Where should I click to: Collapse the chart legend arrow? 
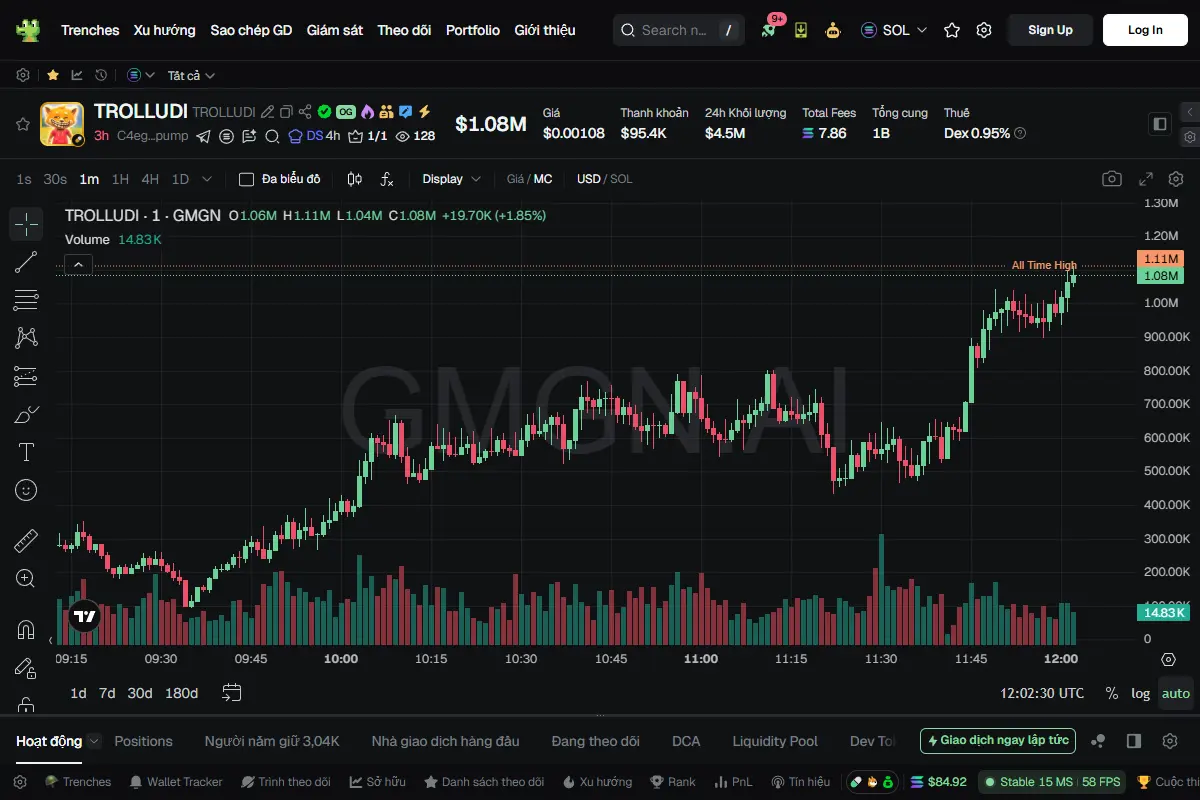79,265
